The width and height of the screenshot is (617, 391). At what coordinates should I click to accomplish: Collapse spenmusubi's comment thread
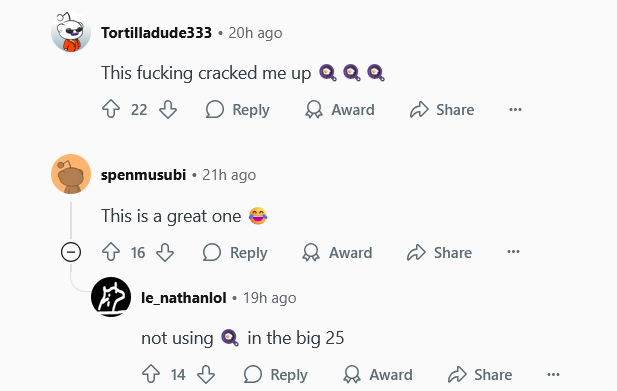point(71,252)
